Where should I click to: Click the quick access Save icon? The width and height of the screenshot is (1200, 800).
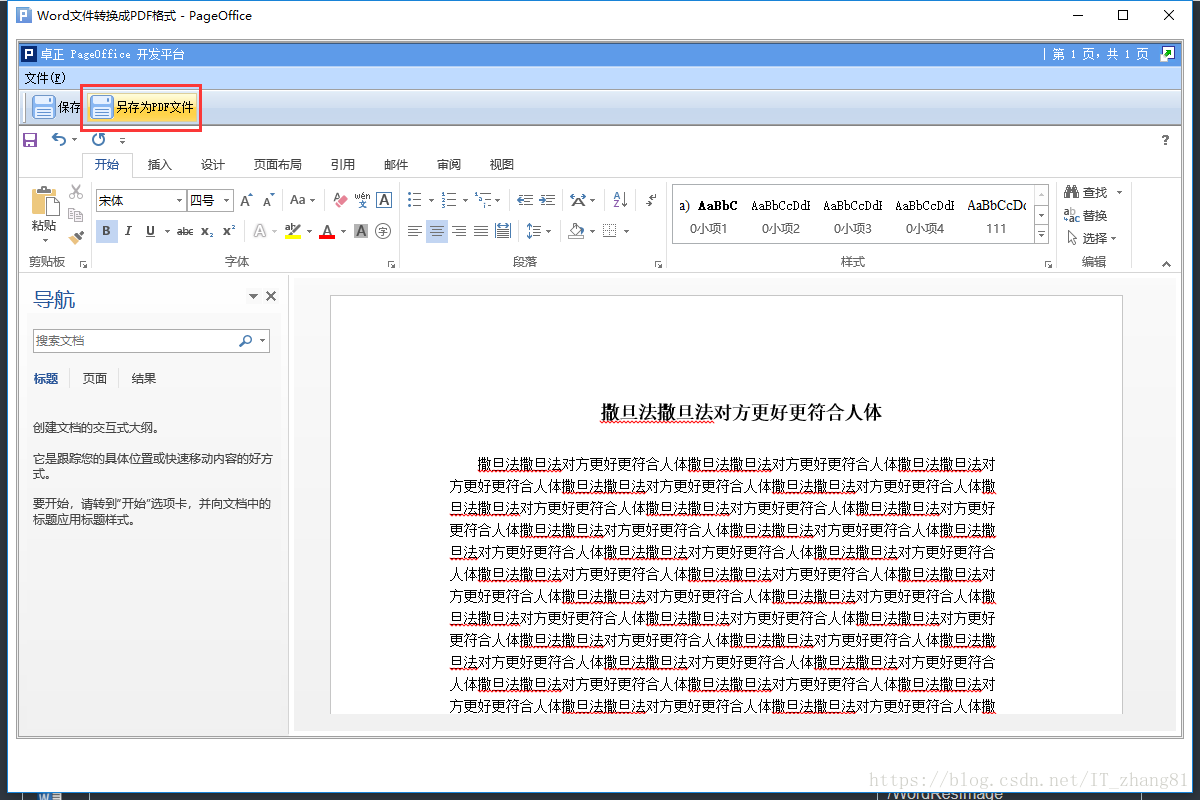[30, 140]
